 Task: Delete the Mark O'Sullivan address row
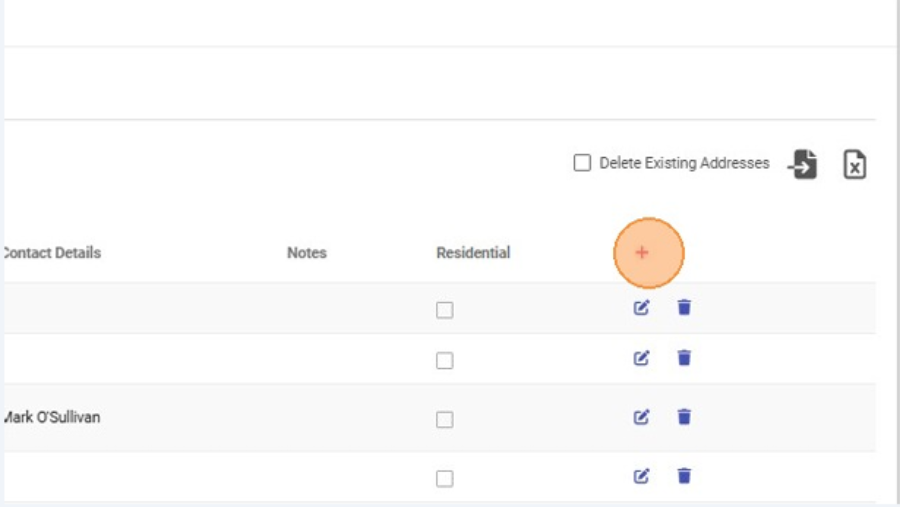click(684, 417)
